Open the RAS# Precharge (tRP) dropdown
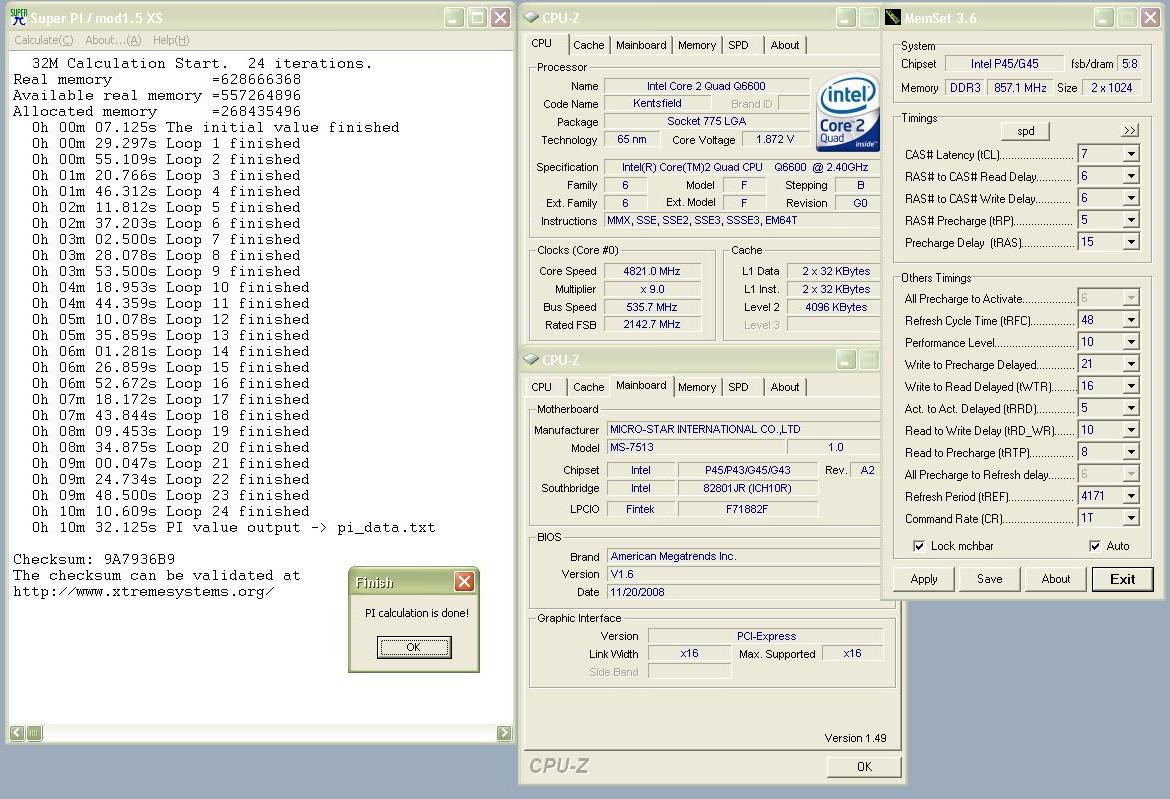 coord(1131,220)
